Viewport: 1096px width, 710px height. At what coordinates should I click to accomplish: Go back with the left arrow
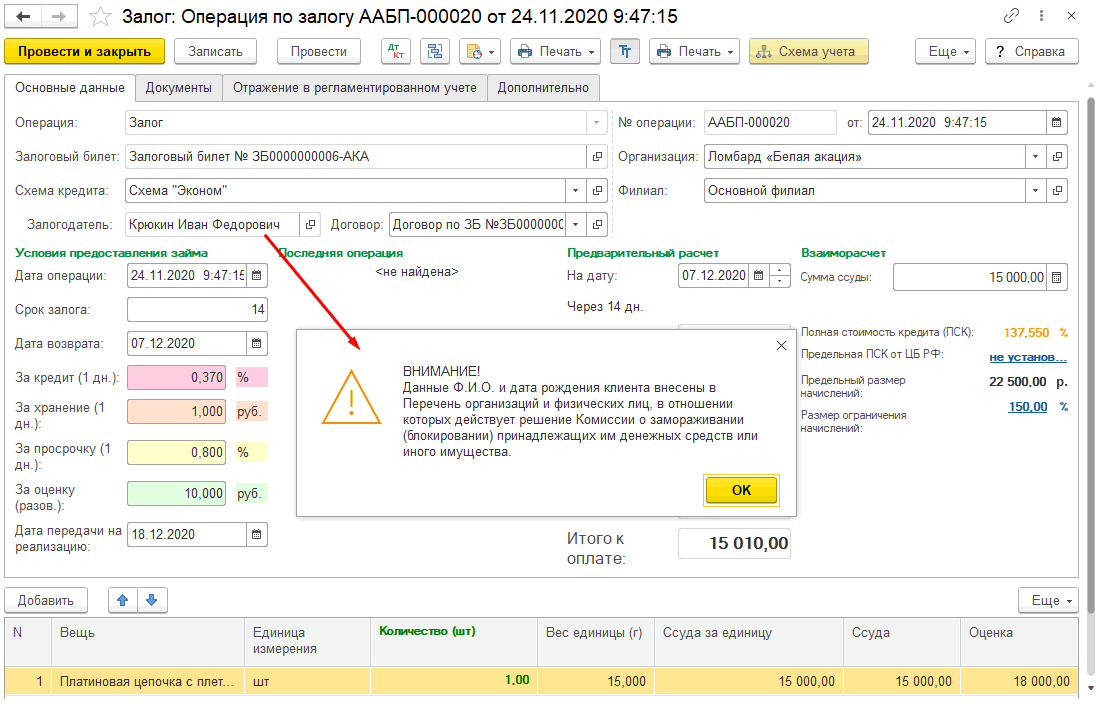pos(23,16)
